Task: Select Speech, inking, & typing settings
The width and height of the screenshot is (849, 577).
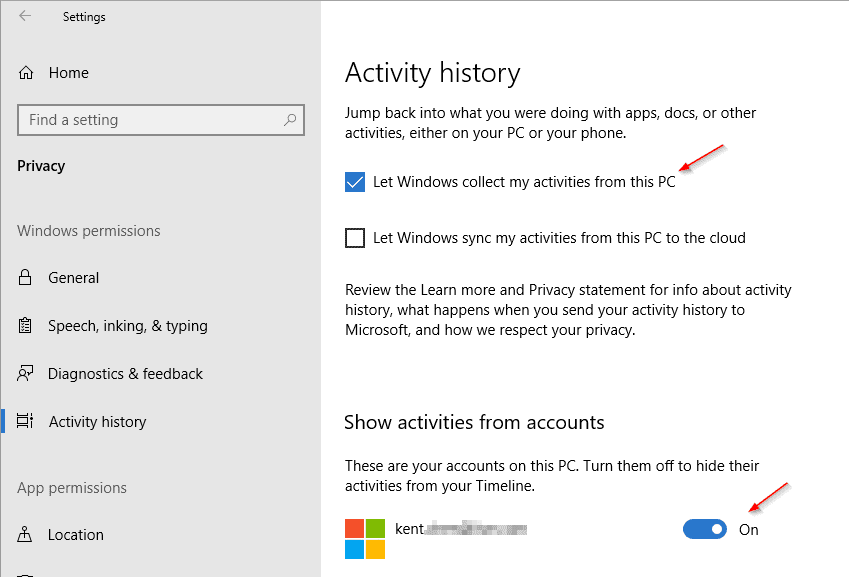Action: point(128,326)
